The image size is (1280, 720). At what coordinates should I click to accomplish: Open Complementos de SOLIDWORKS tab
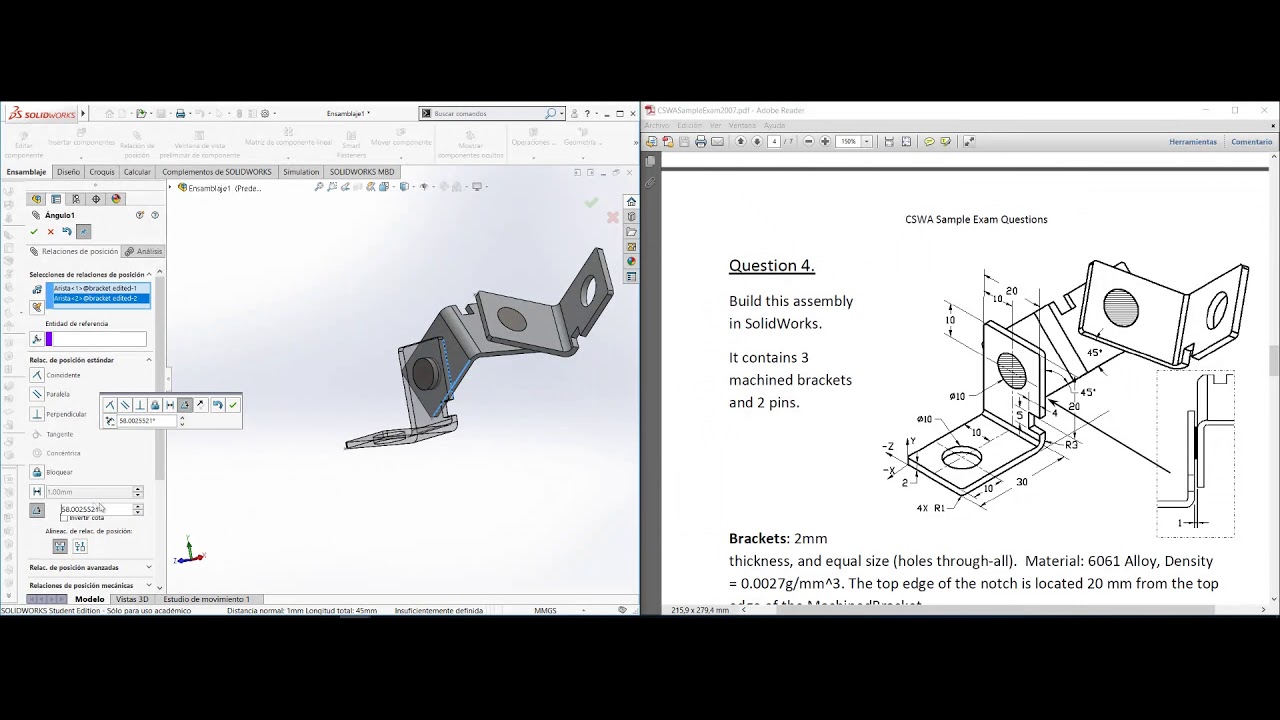tap(217, 172)
